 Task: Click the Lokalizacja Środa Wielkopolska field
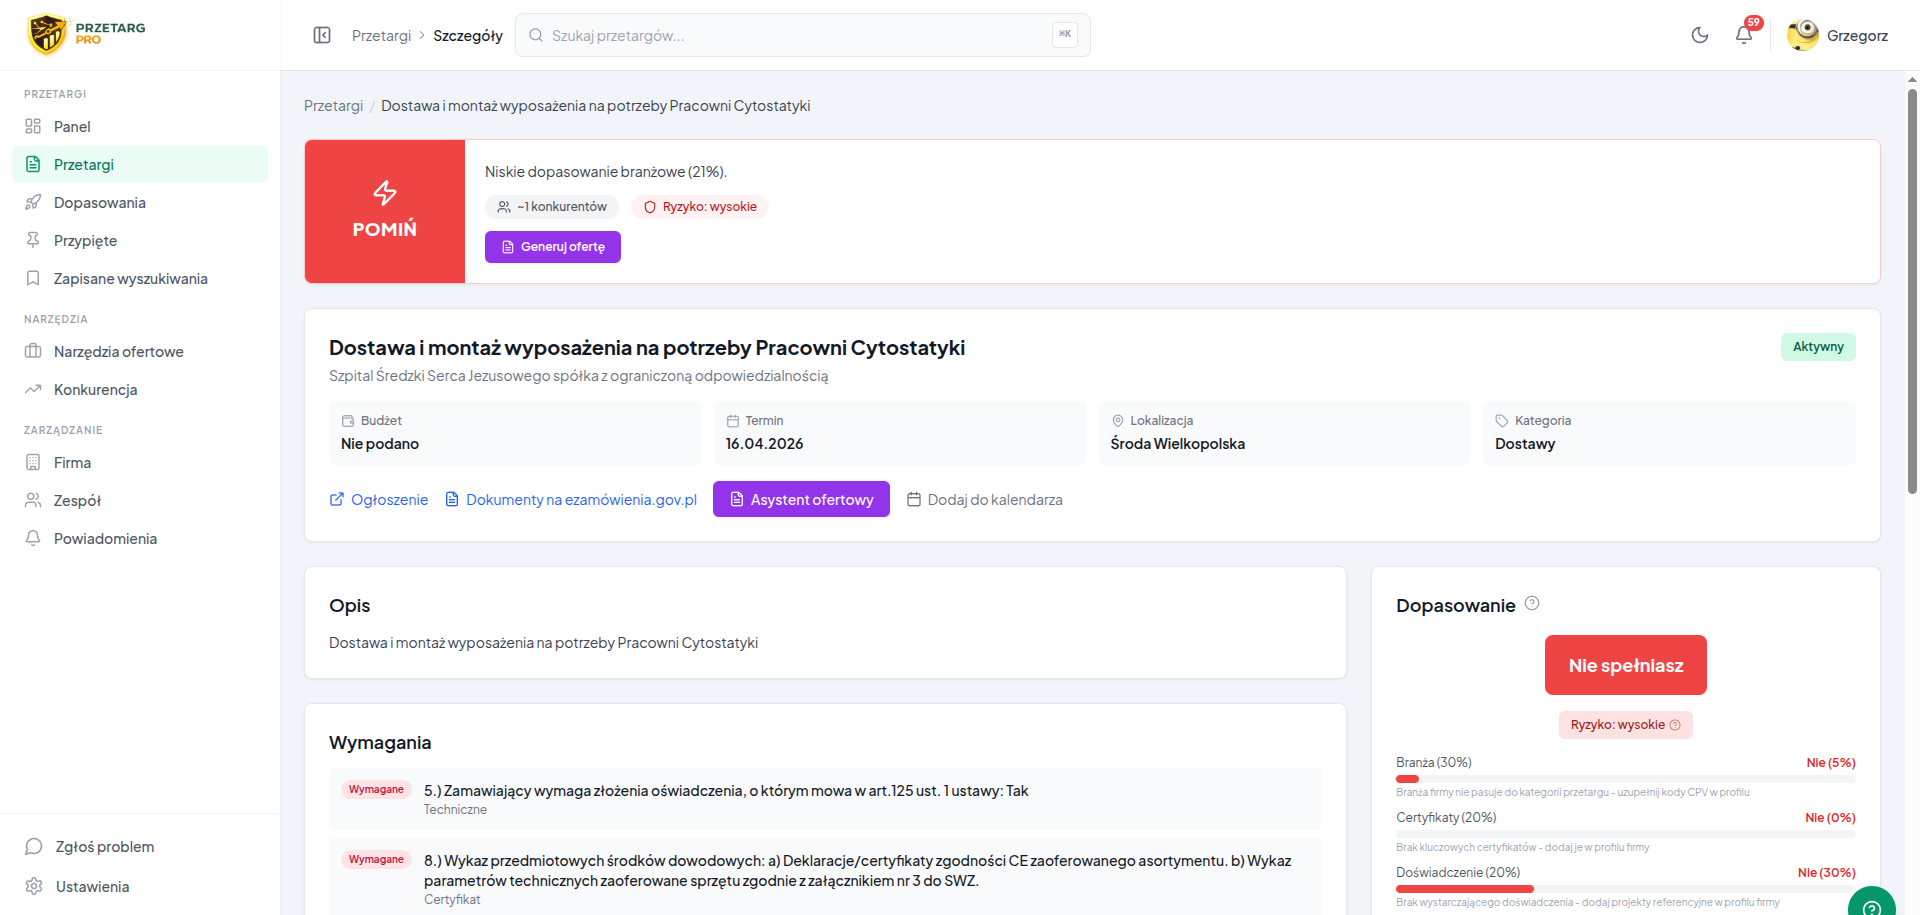[x=1285, y=433]
